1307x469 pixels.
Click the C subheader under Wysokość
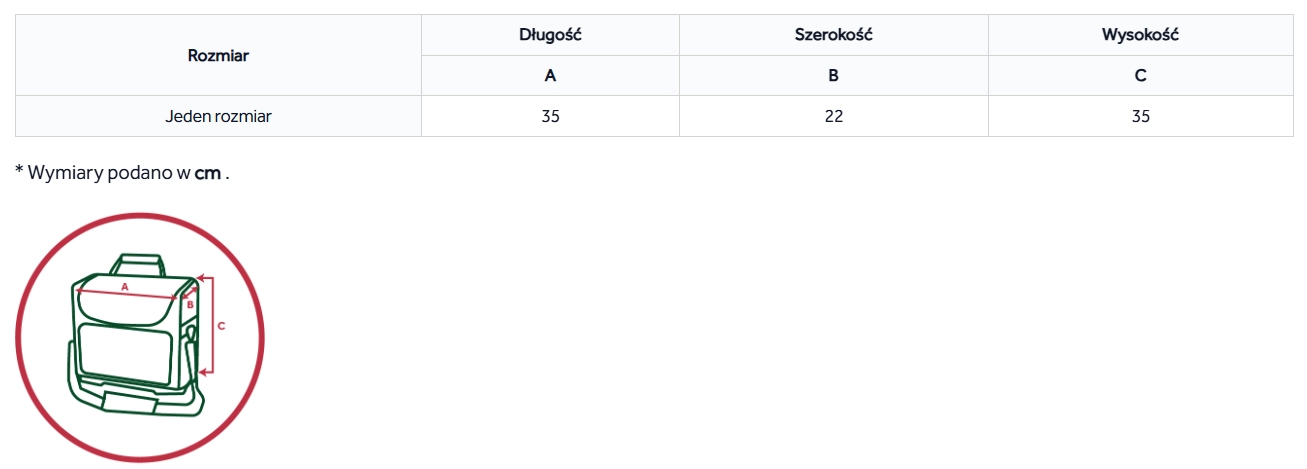click(1141, 76)
